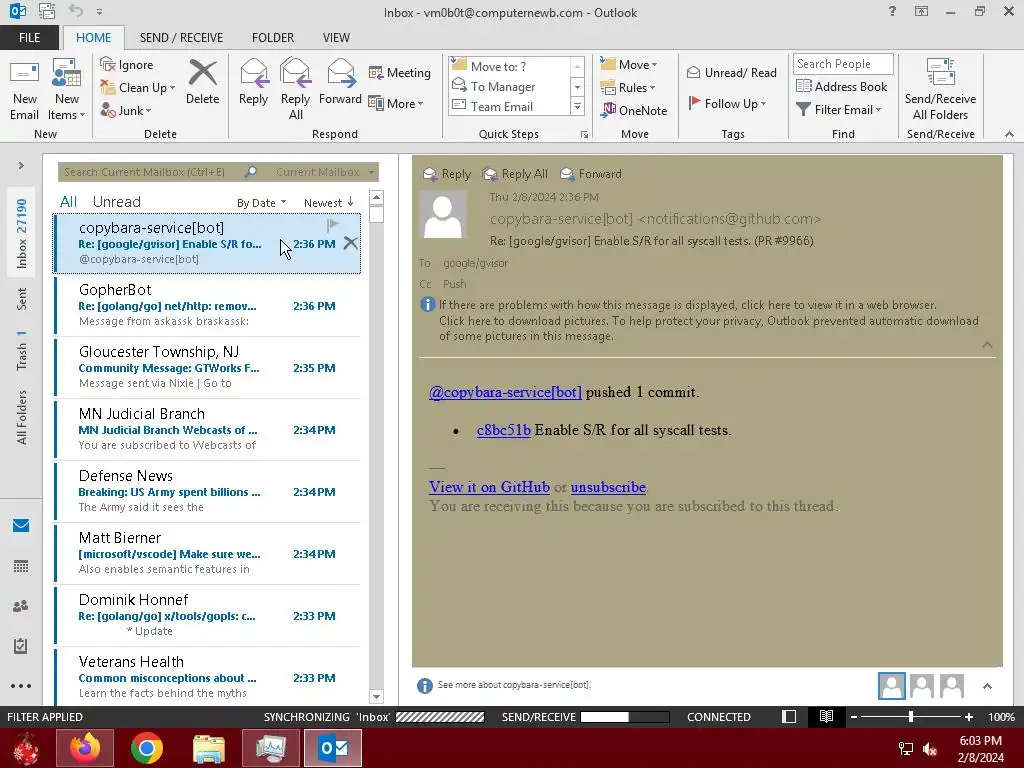Expand the folder pane
Image resolution: width=1024 pixels, height=768 pixels.
21,166
